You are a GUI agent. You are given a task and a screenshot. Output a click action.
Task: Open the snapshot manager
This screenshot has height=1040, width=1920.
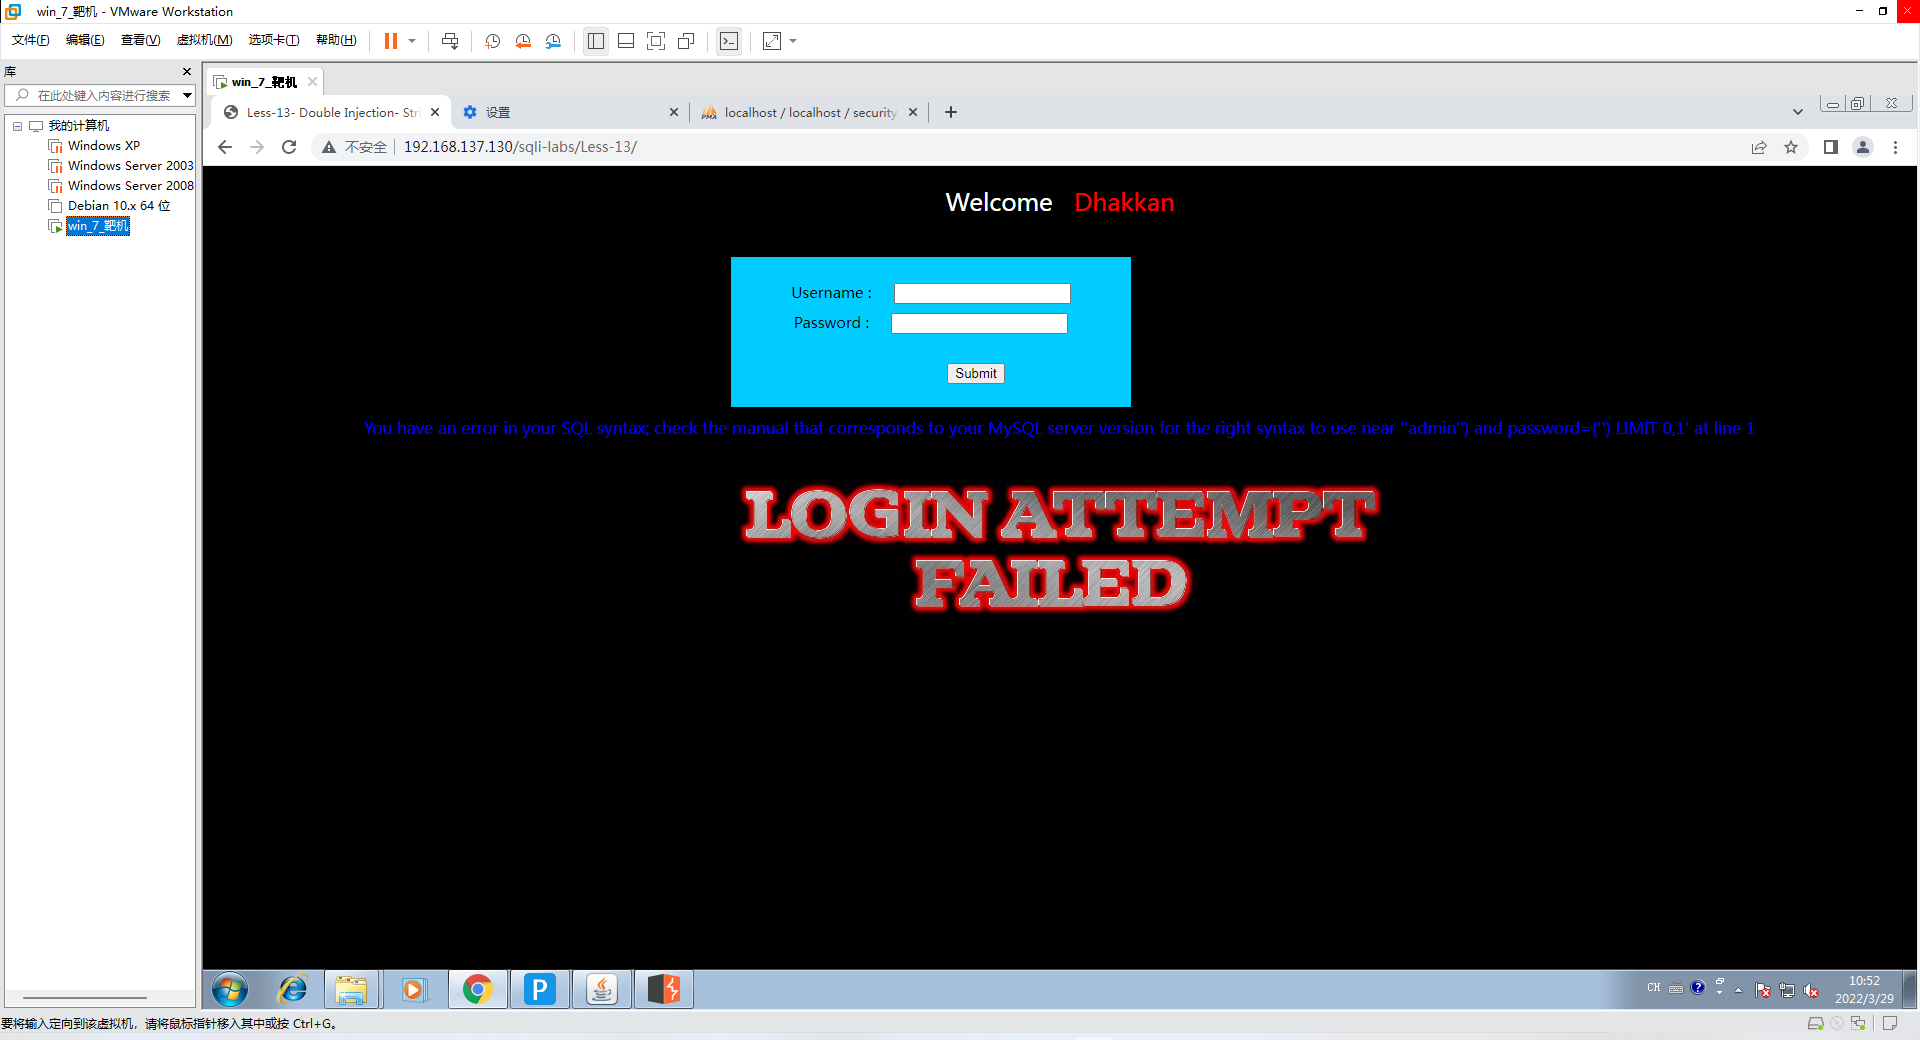553,41
